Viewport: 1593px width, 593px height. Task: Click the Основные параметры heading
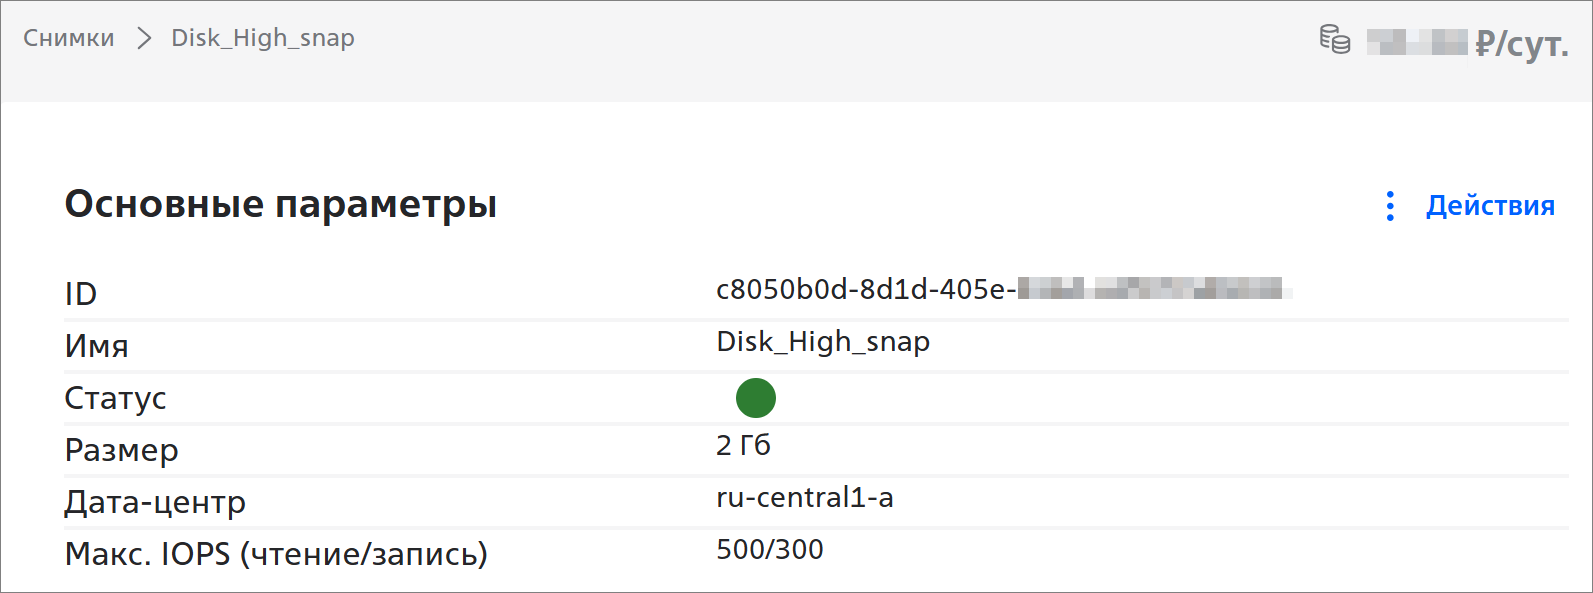[281, 205]
